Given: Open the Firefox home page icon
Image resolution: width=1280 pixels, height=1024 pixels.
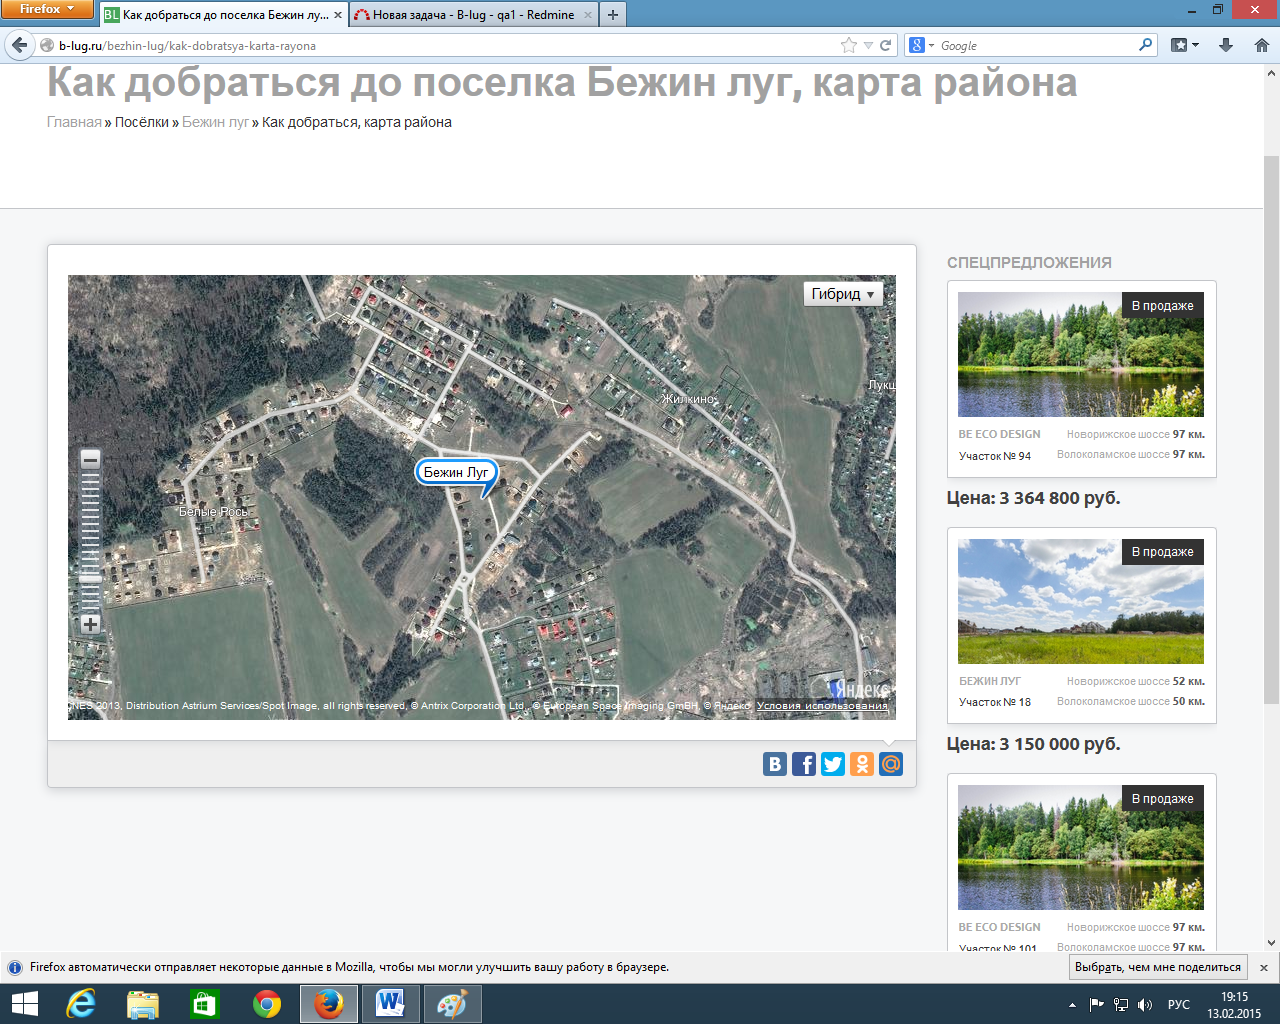Looking at the screenshot, I should pyautogui.click(x=1261, y=45).
